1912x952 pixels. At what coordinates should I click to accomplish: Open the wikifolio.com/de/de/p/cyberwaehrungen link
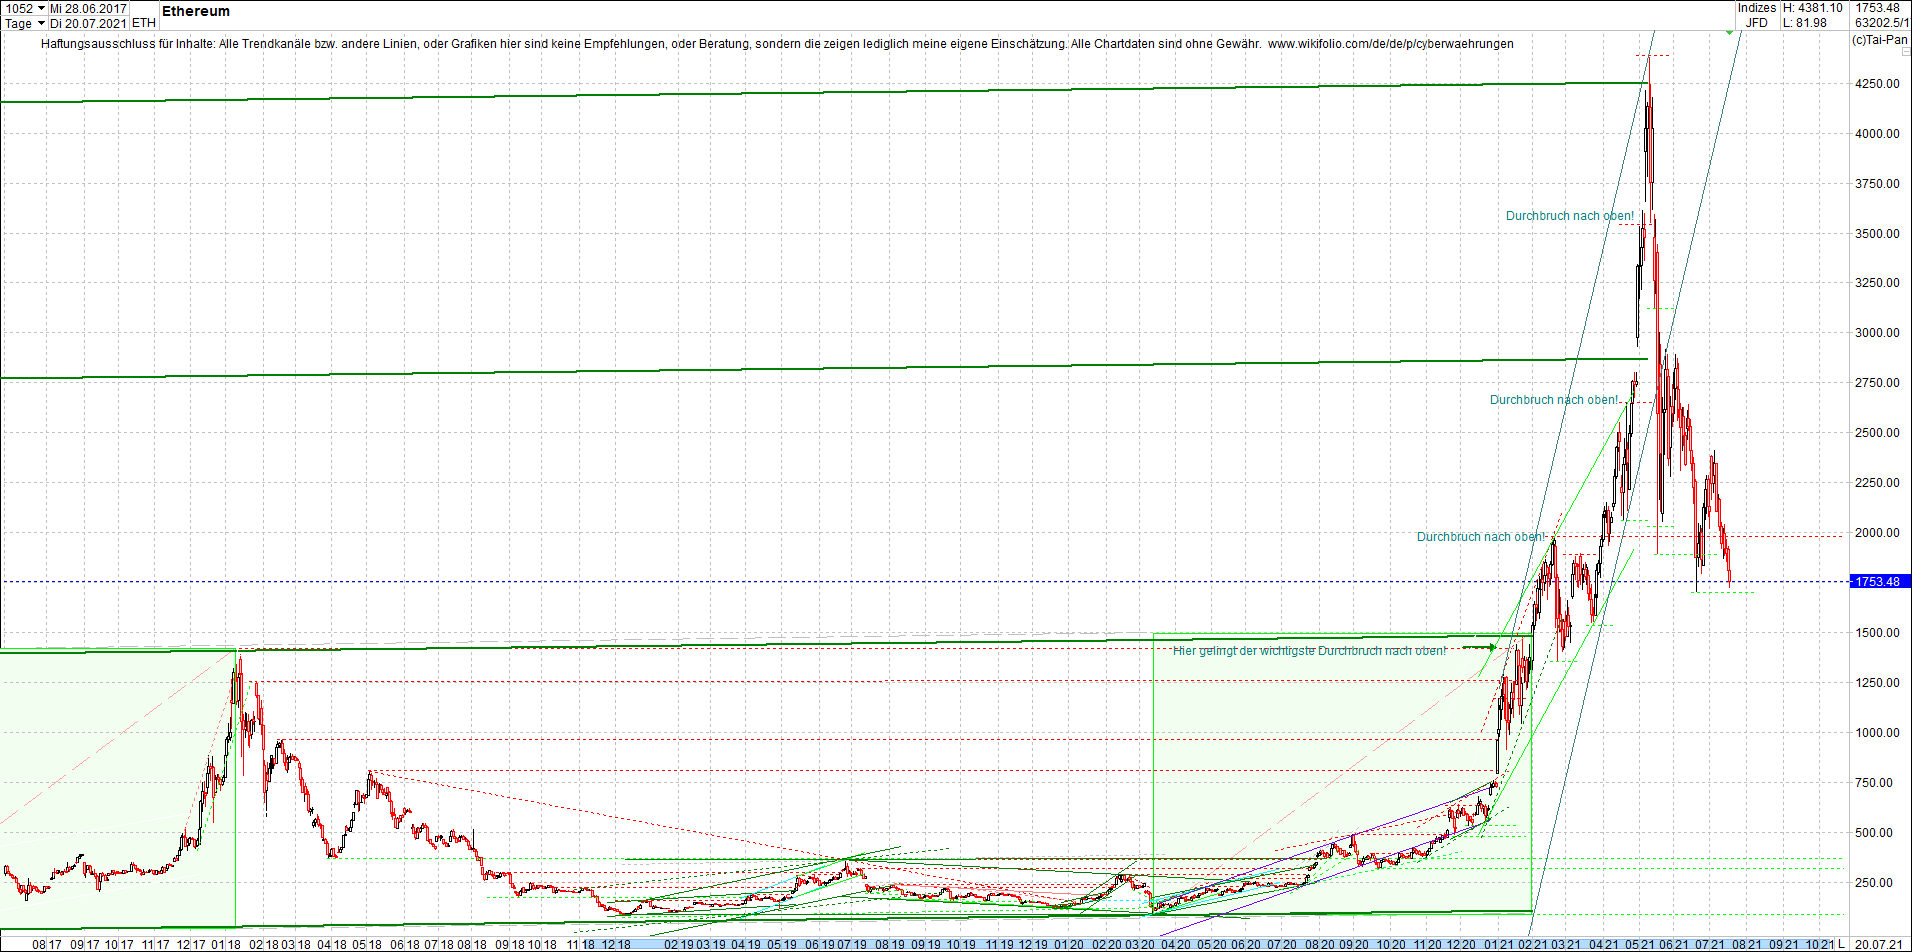(1390, 44)
